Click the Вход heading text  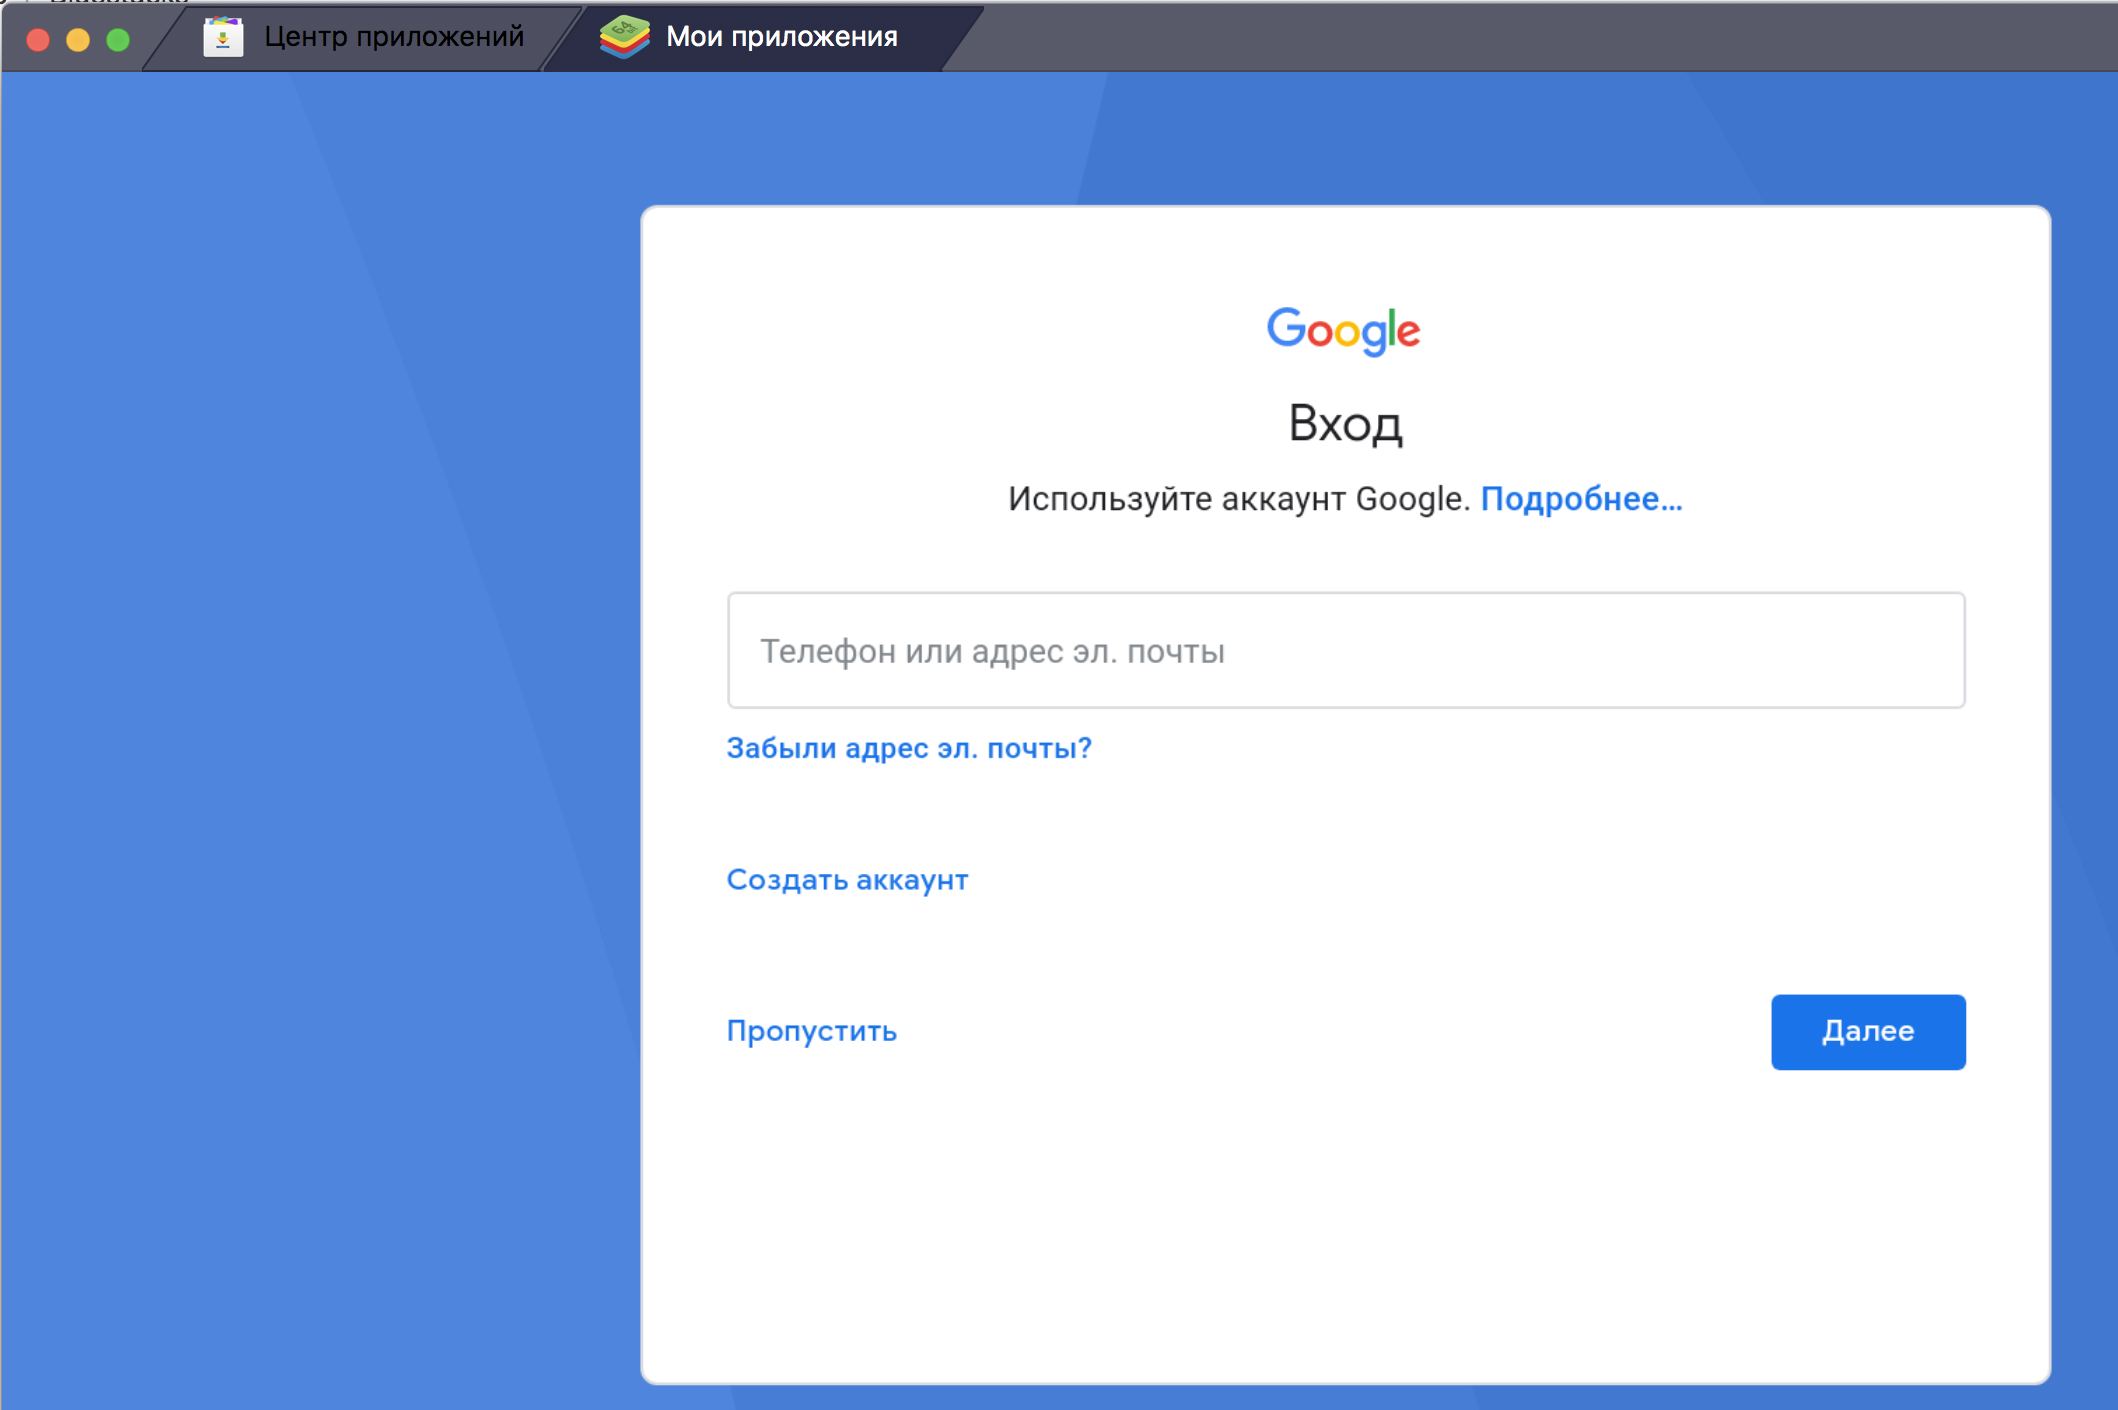tap(1345, 424)
